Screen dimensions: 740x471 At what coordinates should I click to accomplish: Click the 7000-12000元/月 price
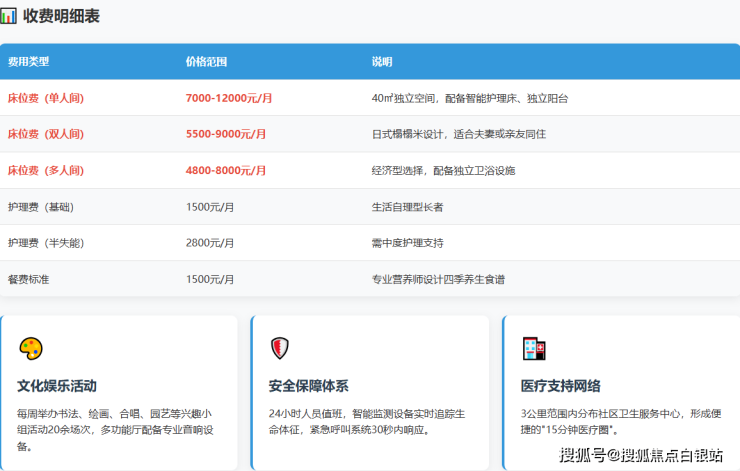229,98
